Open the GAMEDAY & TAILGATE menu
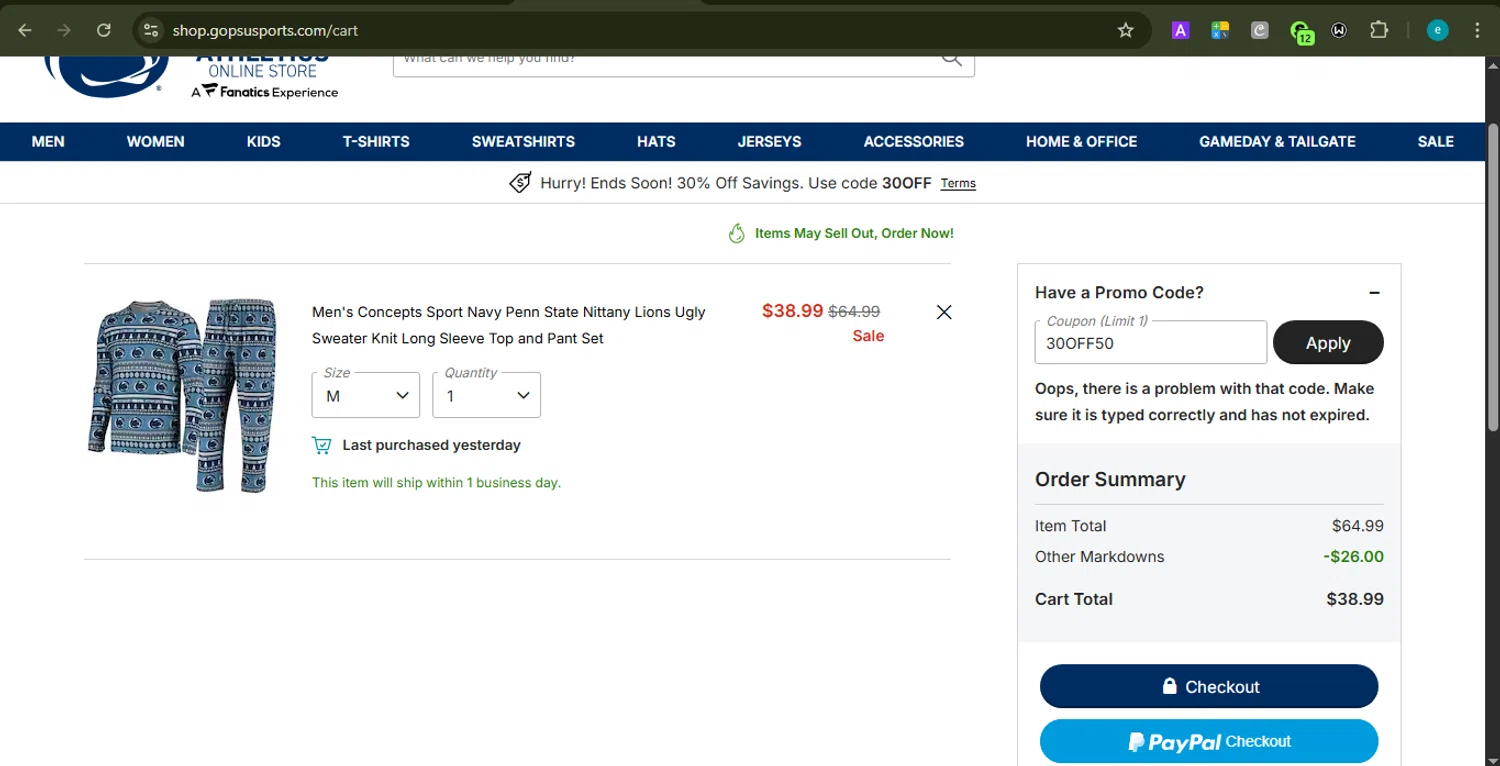The width and height of the screenshot is (1500, 766). (x=1277, y=141)
